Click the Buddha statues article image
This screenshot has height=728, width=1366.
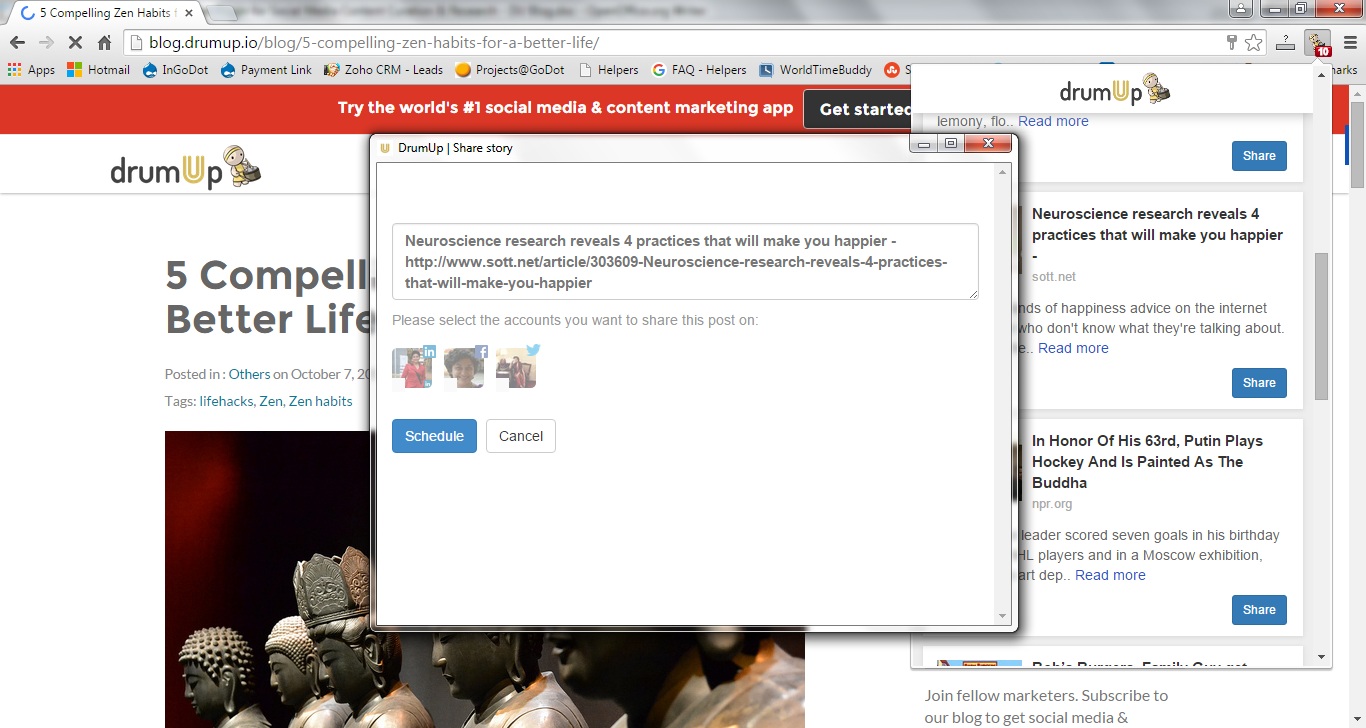(x=485, y=579)
